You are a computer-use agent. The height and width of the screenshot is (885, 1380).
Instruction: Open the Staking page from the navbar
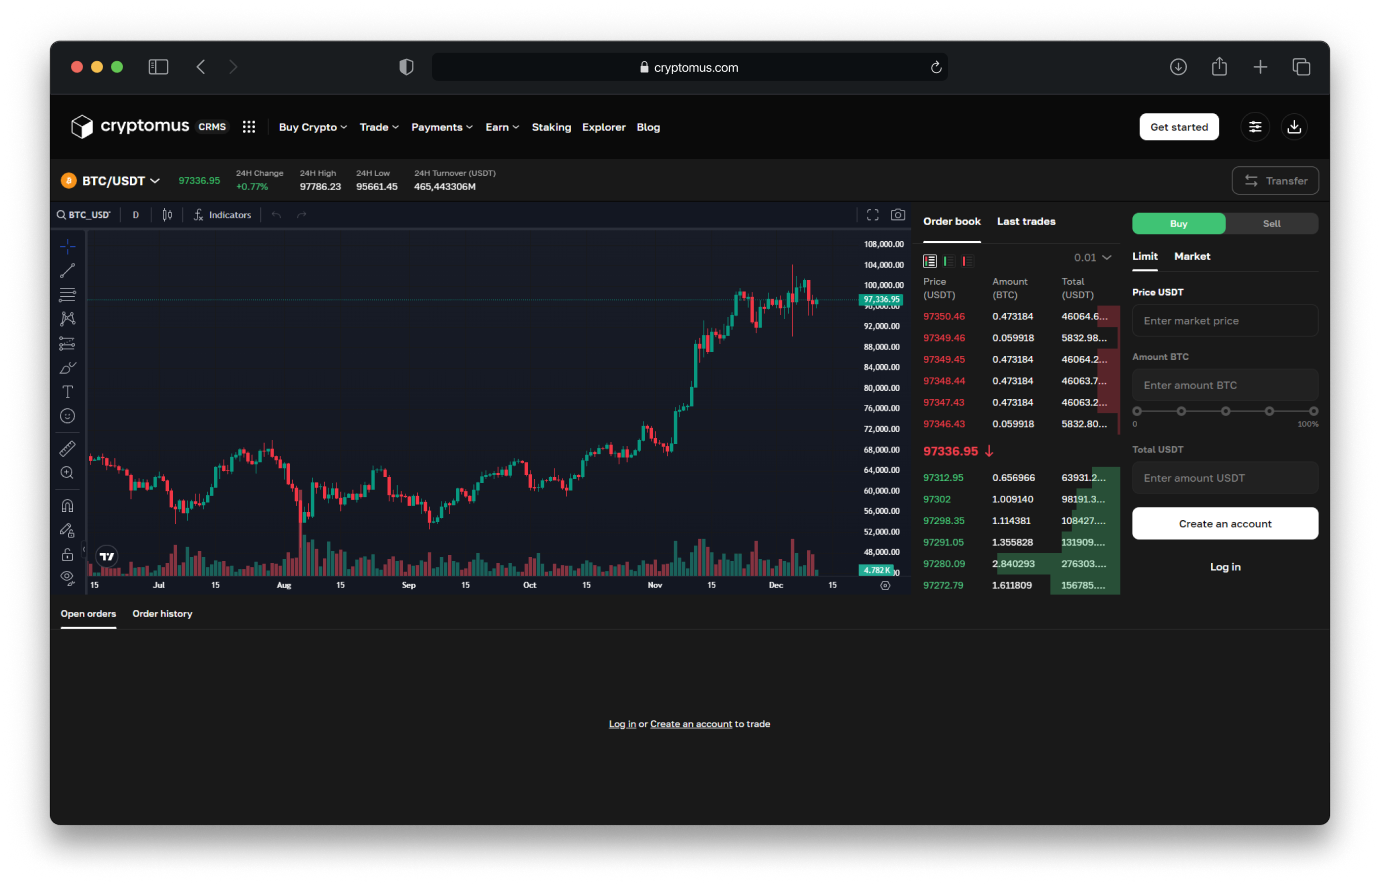[551, 127]
